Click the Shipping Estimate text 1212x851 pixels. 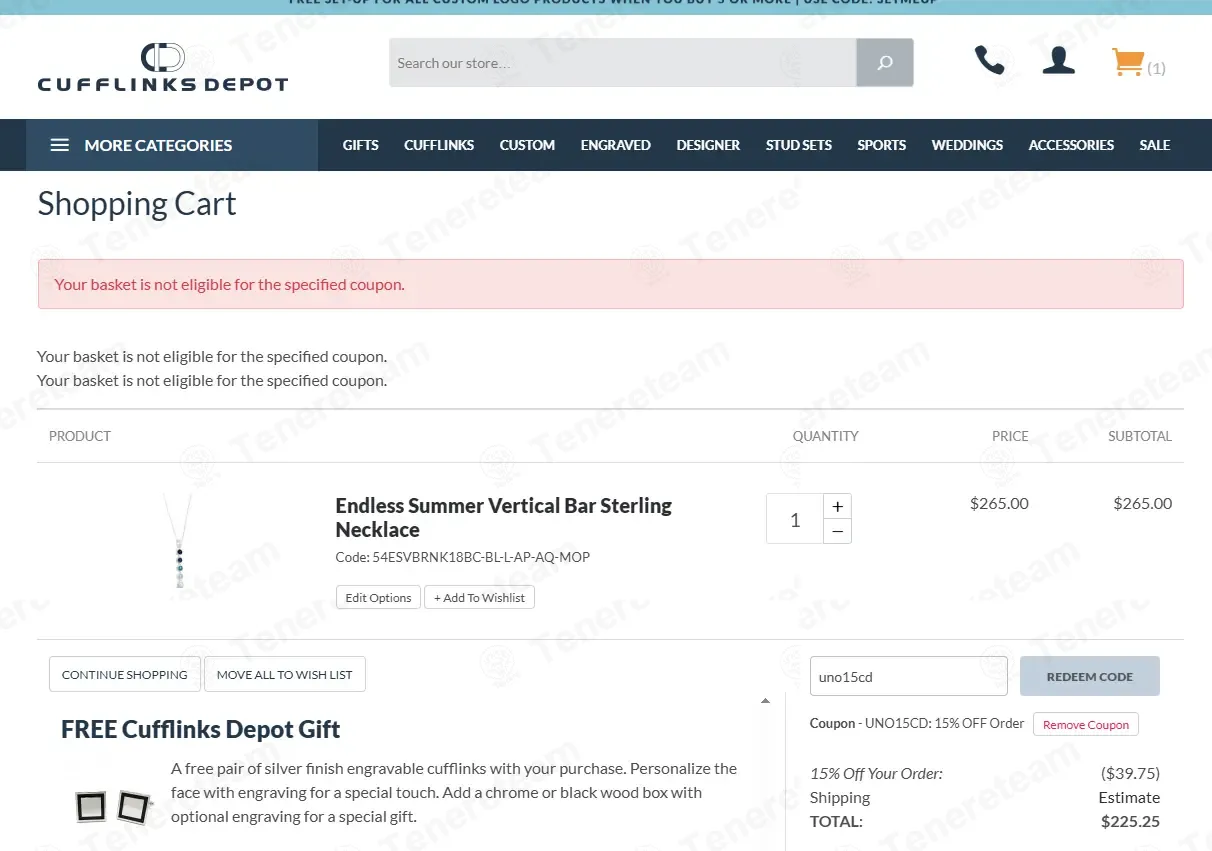click(x=1129, y=797)
